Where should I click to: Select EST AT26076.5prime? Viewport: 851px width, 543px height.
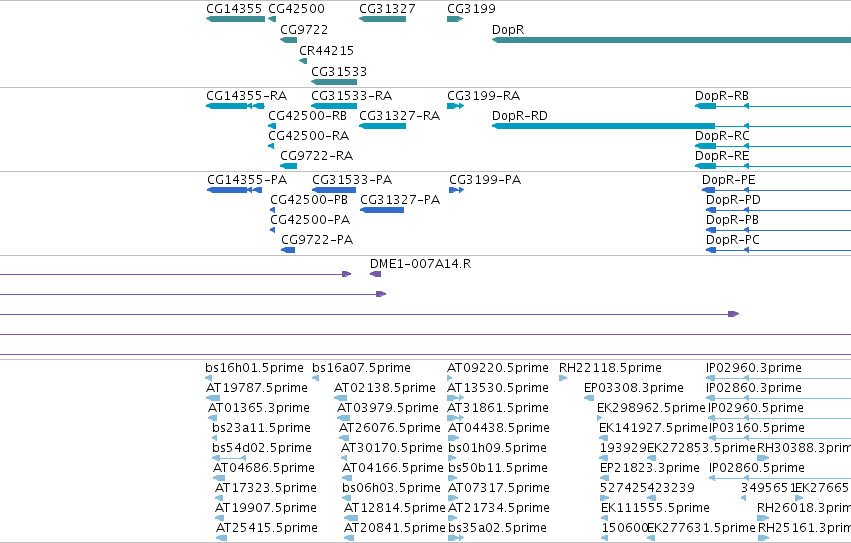point(345,439)
